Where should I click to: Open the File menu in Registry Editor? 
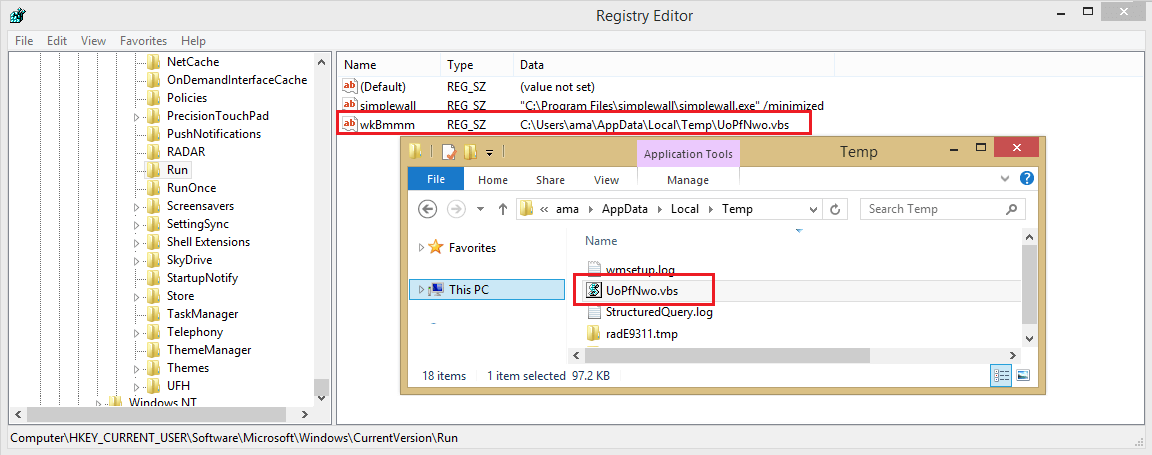24,40
